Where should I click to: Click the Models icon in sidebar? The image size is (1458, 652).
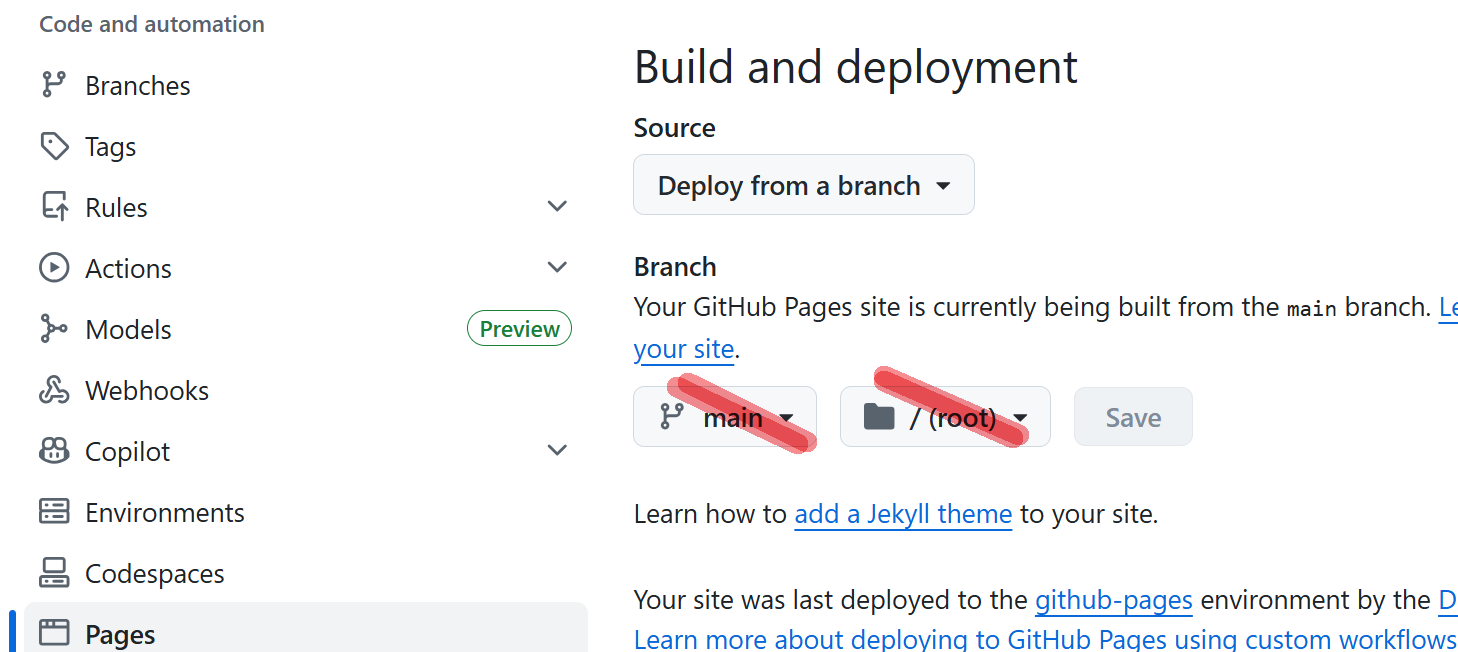tap(54, 330)
